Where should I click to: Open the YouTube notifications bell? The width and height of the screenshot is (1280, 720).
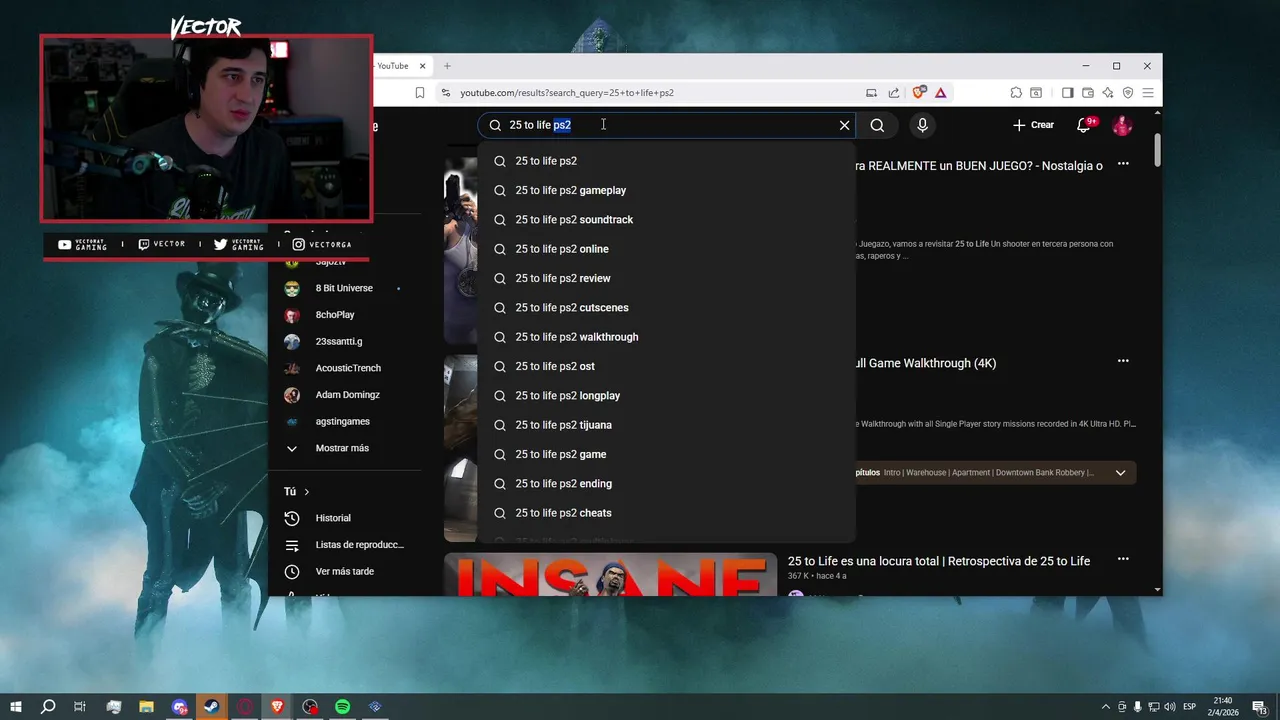coord(1085,125)
